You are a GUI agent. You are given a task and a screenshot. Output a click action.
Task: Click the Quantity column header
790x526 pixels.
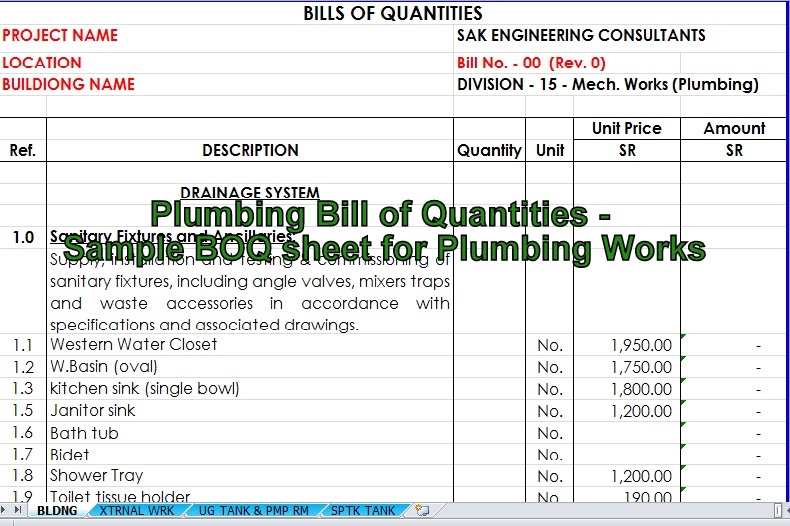coord(489,150)
